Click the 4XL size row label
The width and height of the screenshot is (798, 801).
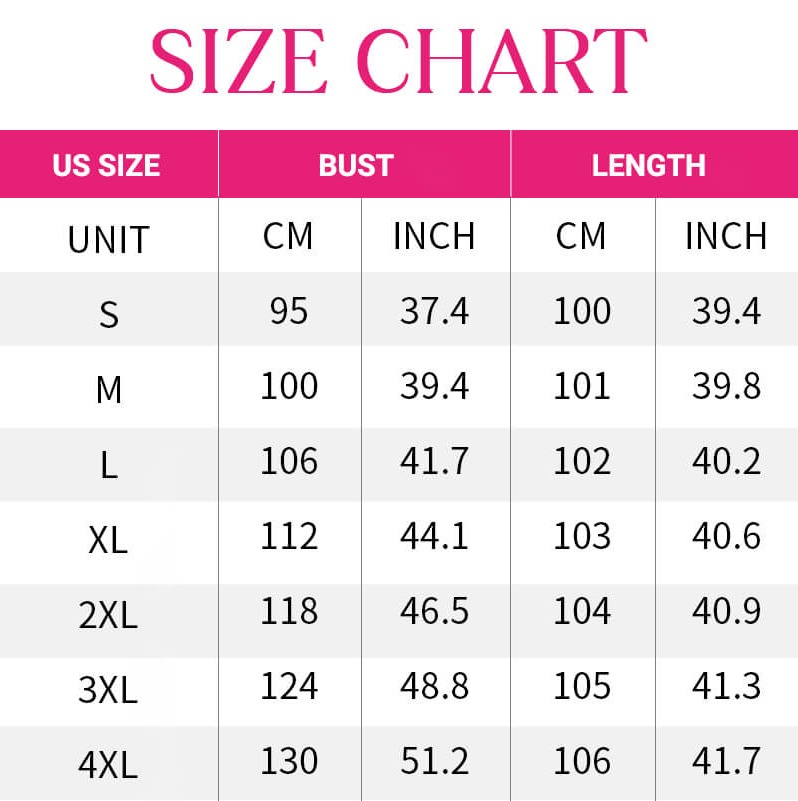(x=108, y=765)
